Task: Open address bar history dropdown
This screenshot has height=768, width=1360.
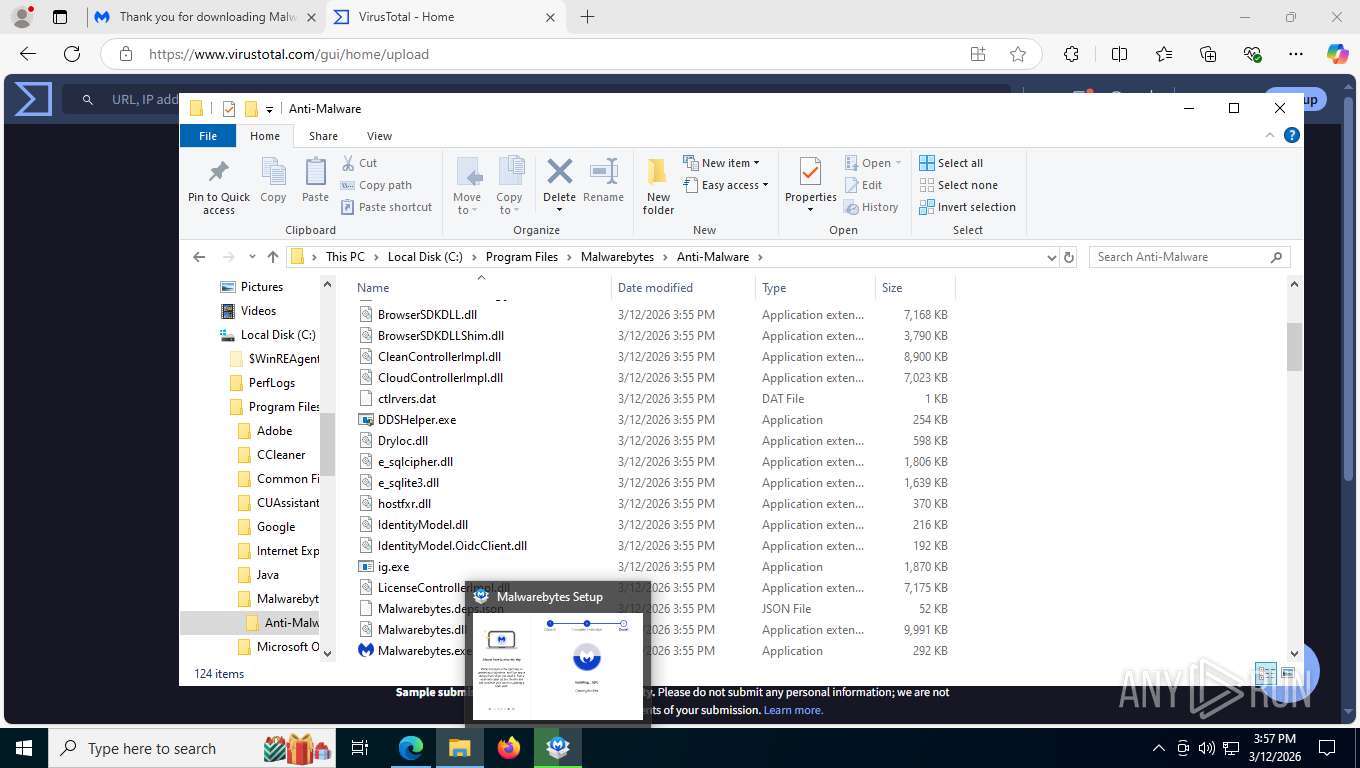Action: [x=1051, y=257]
